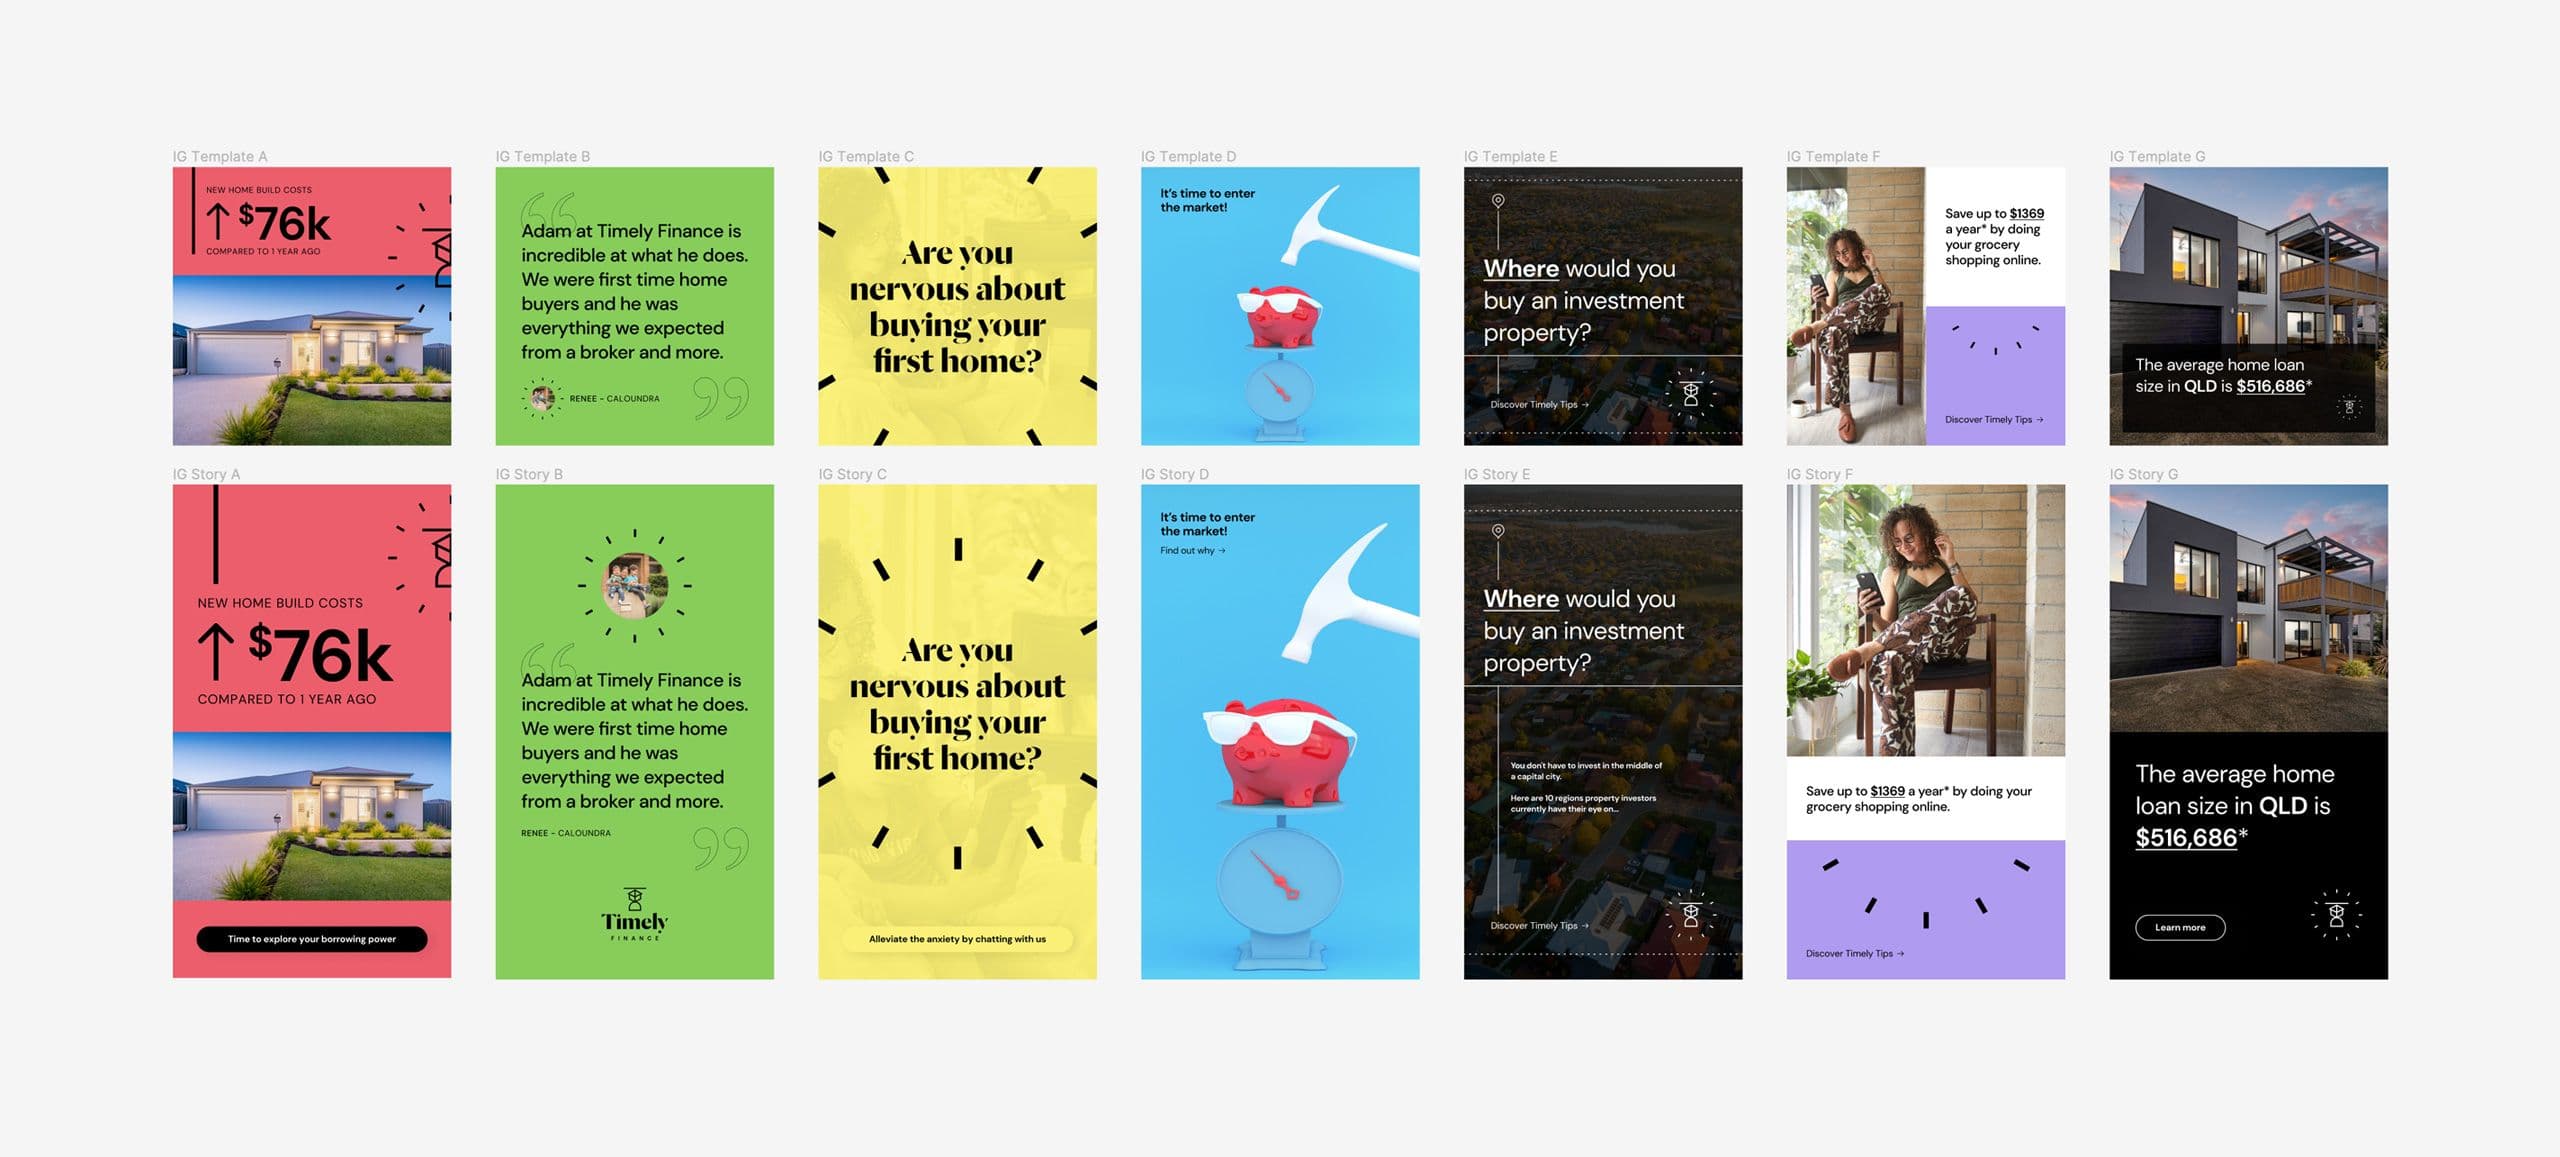Open IG Template D blue layout
Screen dimensions: 2560x1157
(x=1280, y=305)
